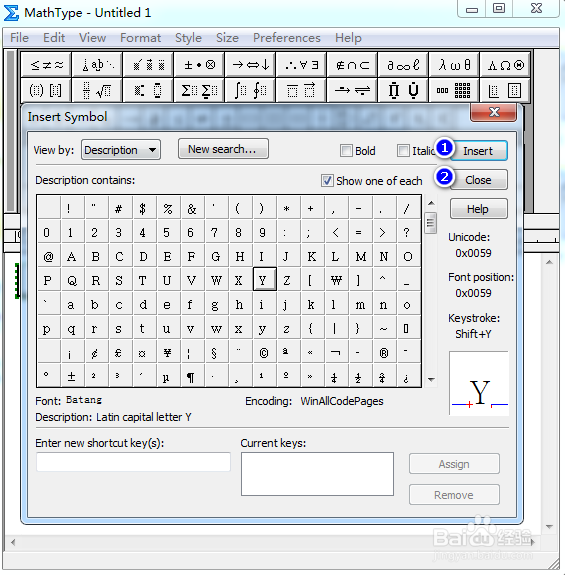Select the @ symbol in grid

tap(48, 256)
